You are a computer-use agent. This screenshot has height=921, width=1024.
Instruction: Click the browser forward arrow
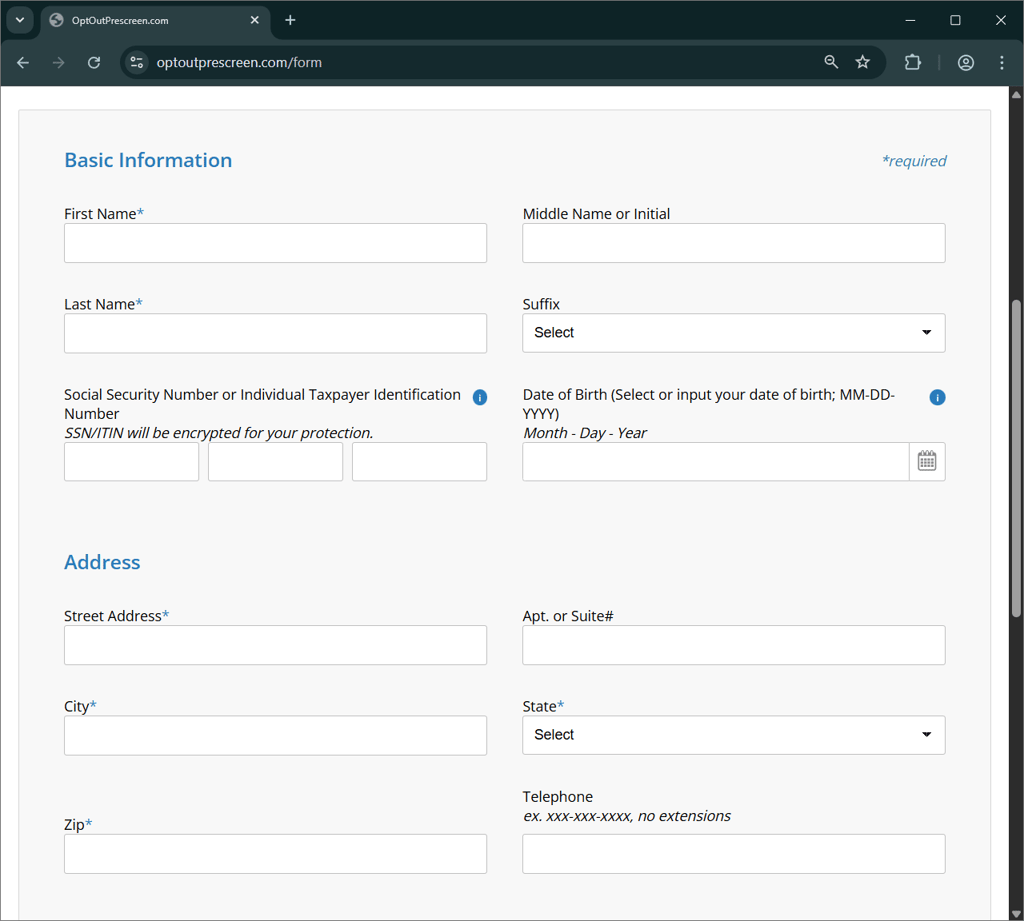[x=59, y=63]
